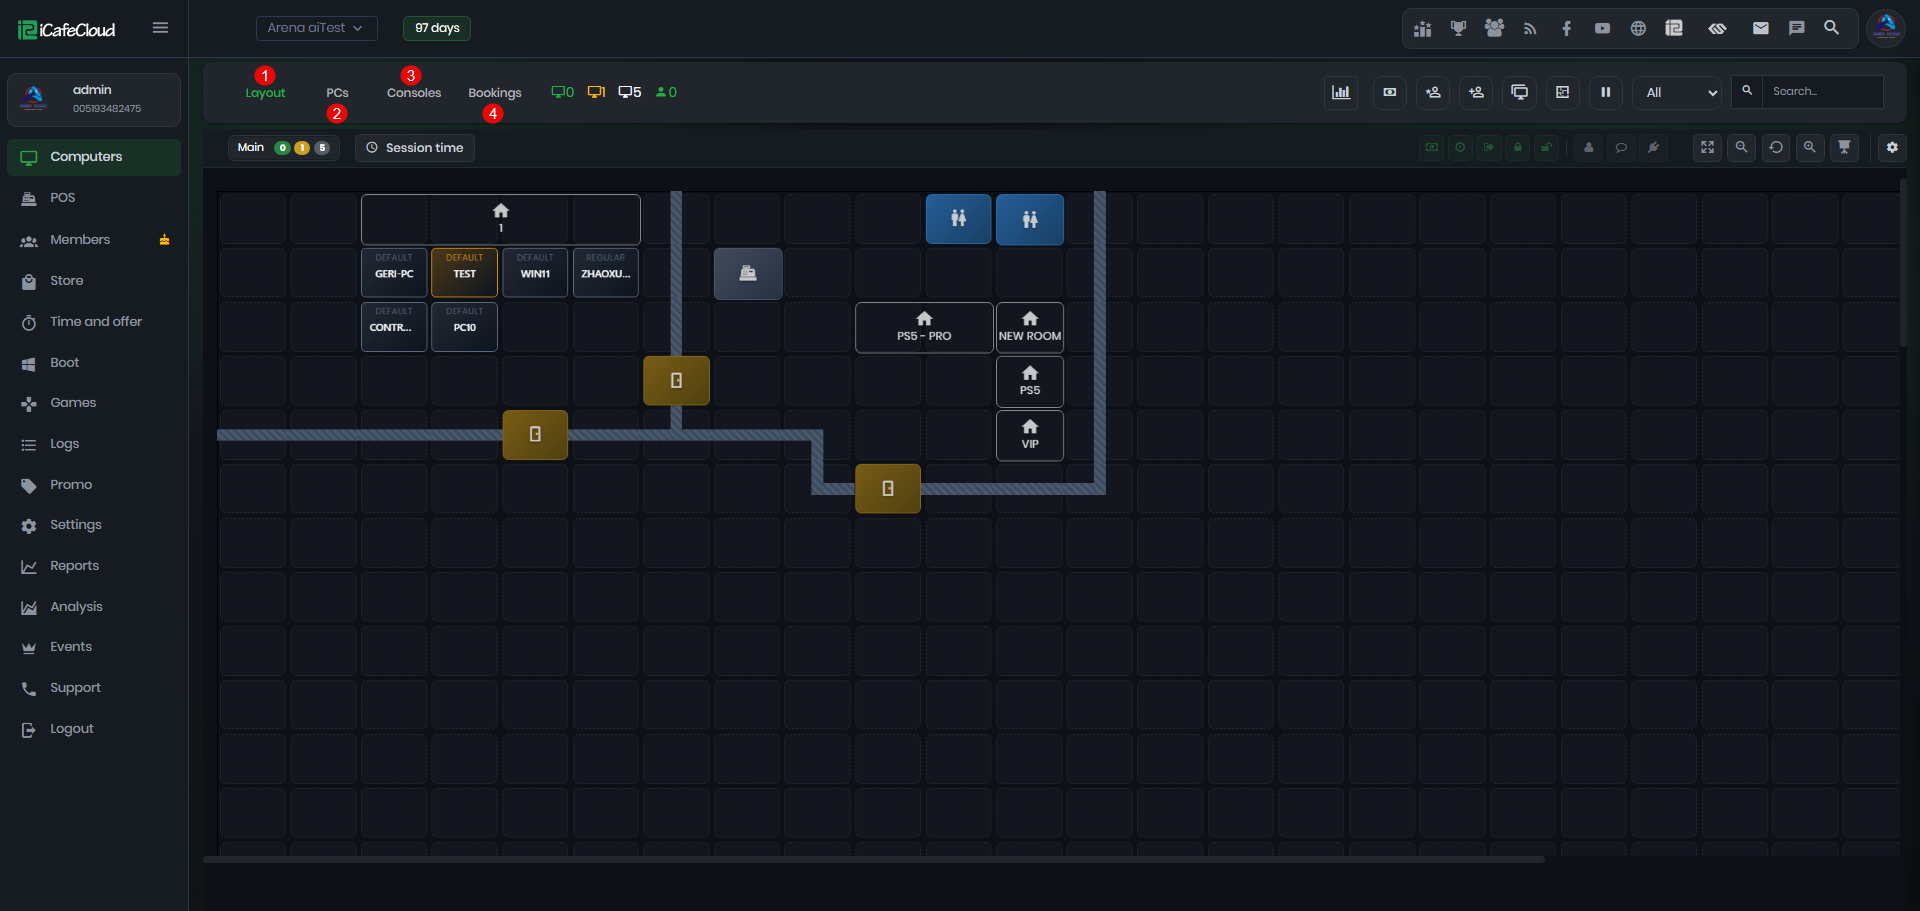The image size is (1920, 911).
Task: Reset the layout view rotation
Action: tap(1776, 148)
